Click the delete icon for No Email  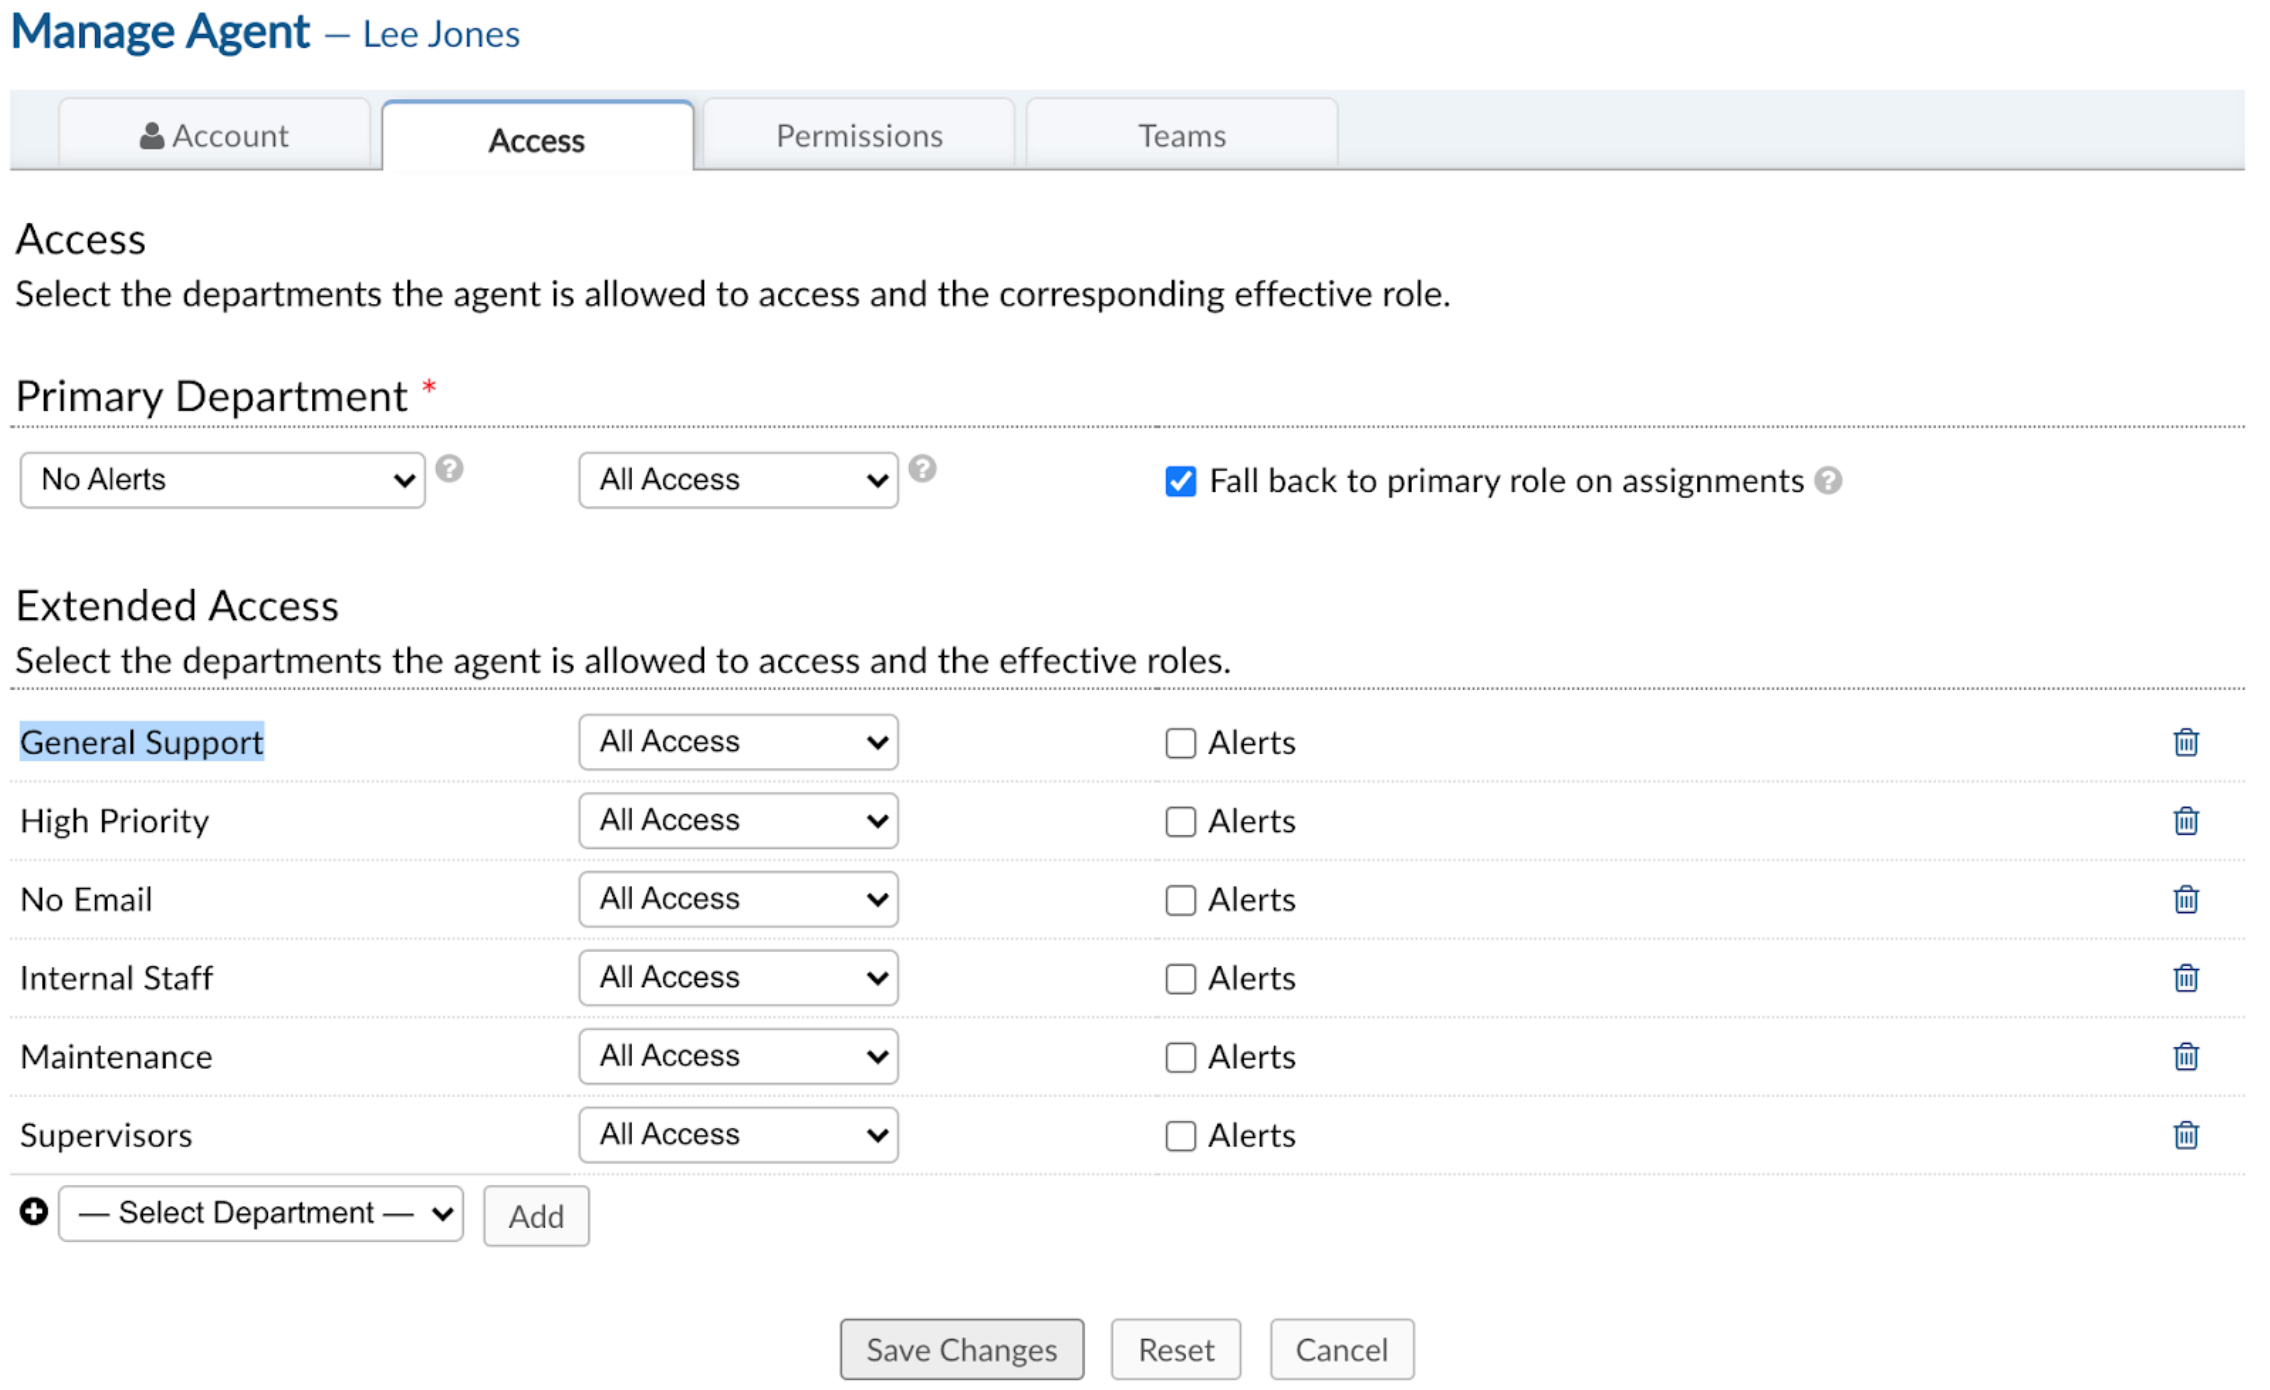(2187, 899)
